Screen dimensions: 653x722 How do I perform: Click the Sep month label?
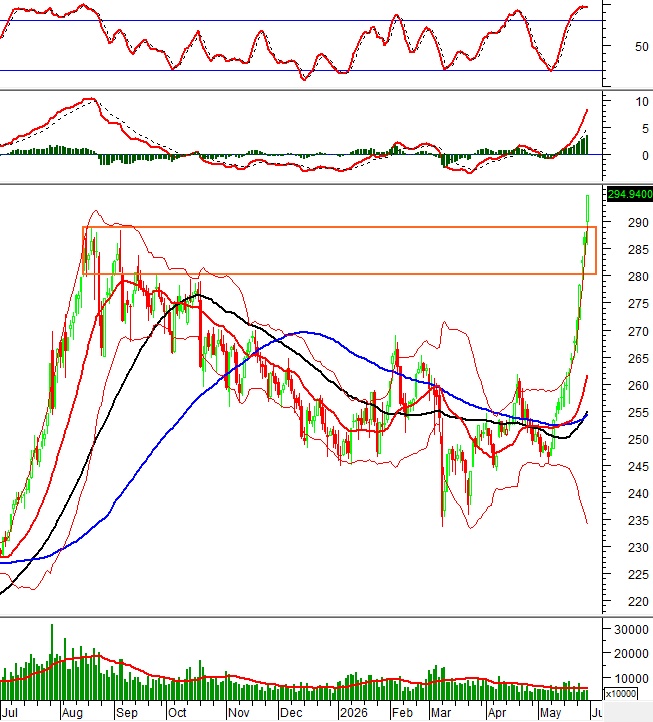[127, 713]
